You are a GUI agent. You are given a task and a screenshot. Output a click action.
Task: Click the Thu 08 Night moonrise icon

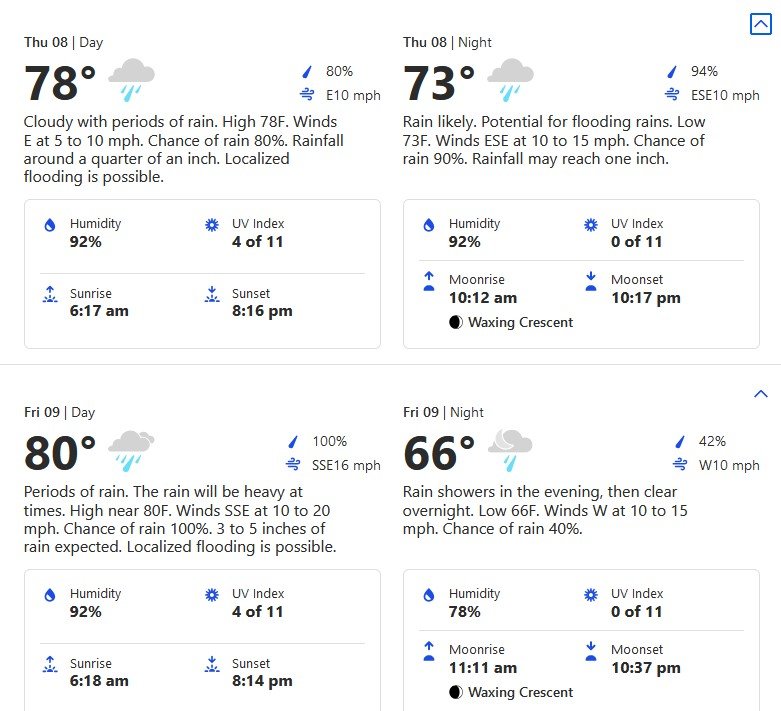coord(429,281)
